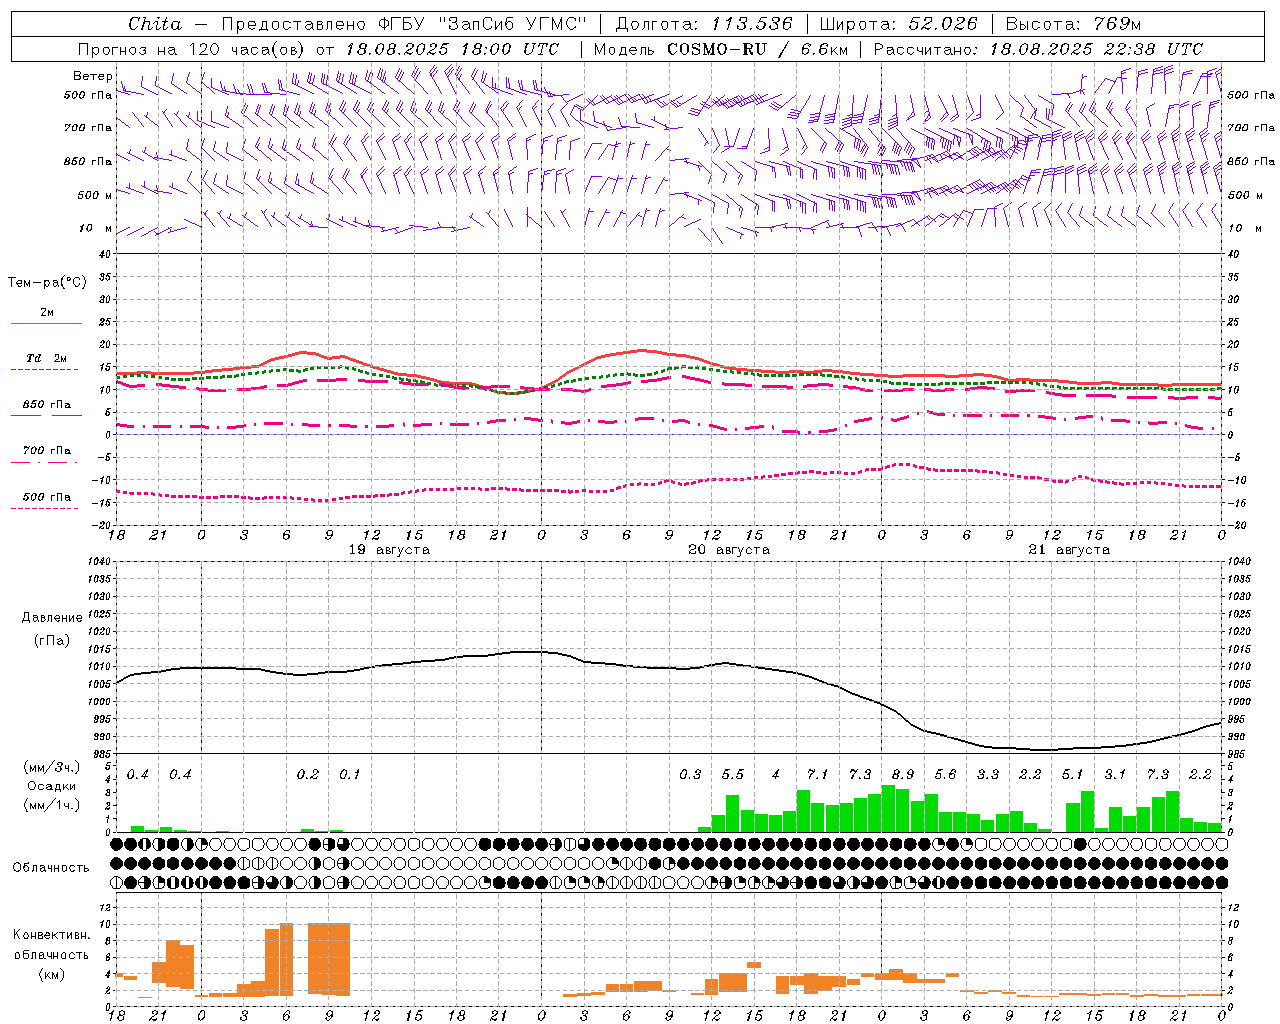Click the '0.1' precipitation value

pyautogui.click(x=349, y=775)
